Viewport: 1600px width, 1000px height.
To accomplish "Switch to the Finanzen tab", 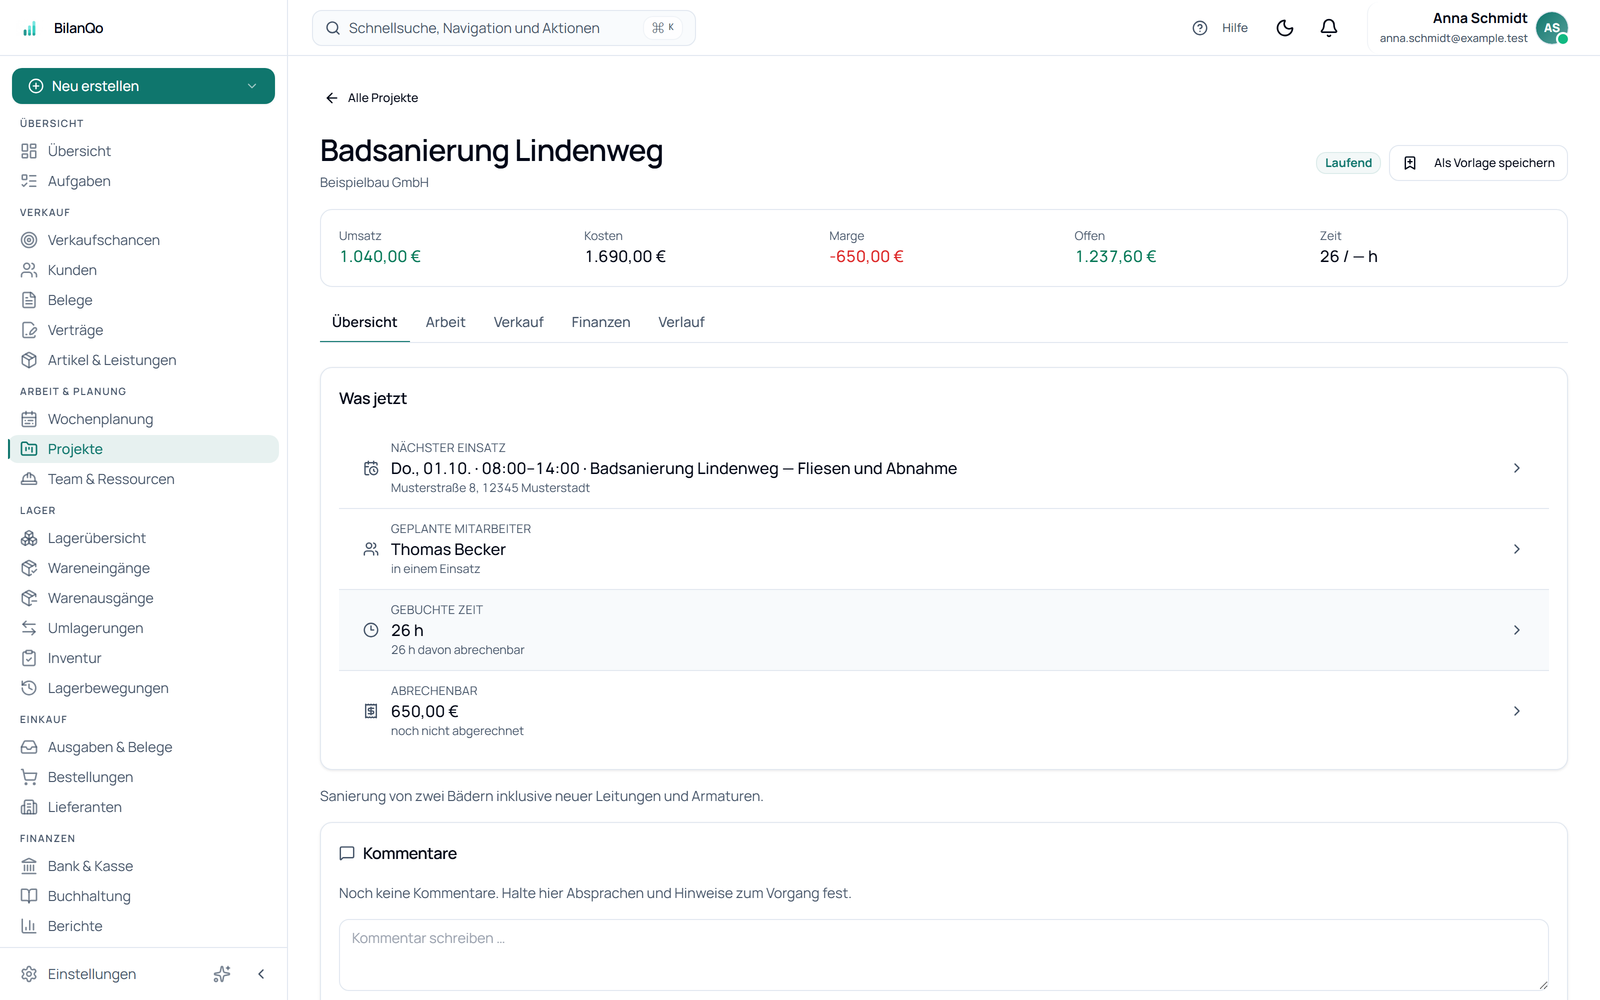I will [x=601, y=322].
